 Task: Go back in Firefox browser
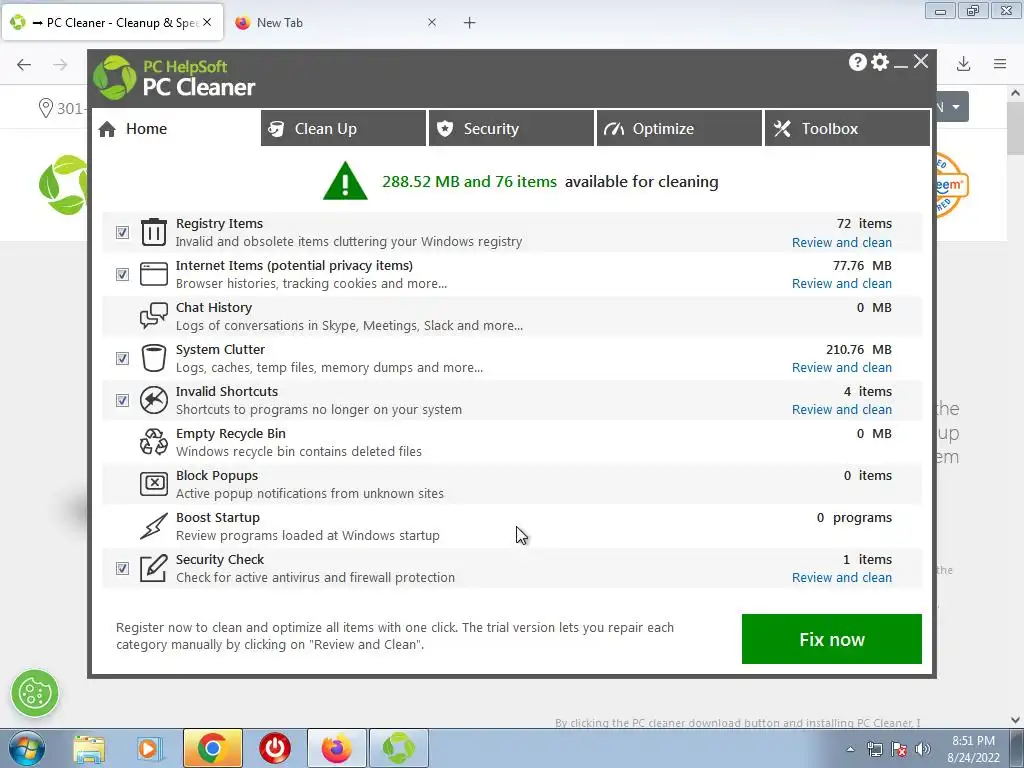click(x=24, y=64)
